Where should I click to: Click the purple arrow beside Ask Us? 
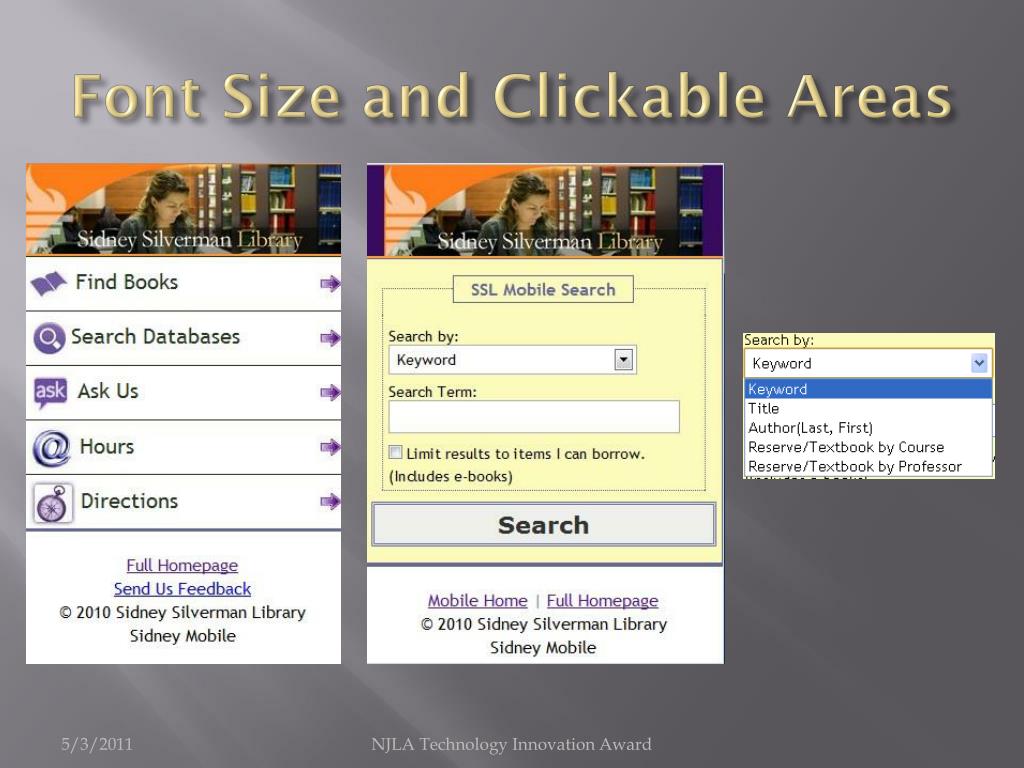330,392
